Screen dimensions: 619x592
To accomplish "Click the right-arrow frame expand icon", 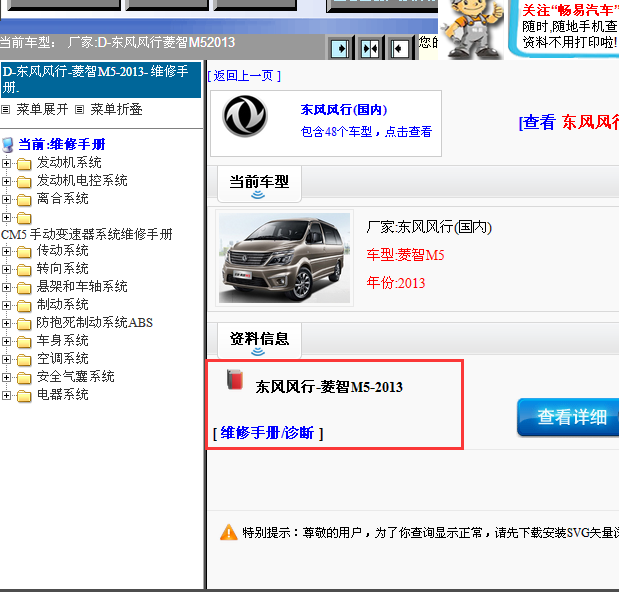I will [340, 49].
